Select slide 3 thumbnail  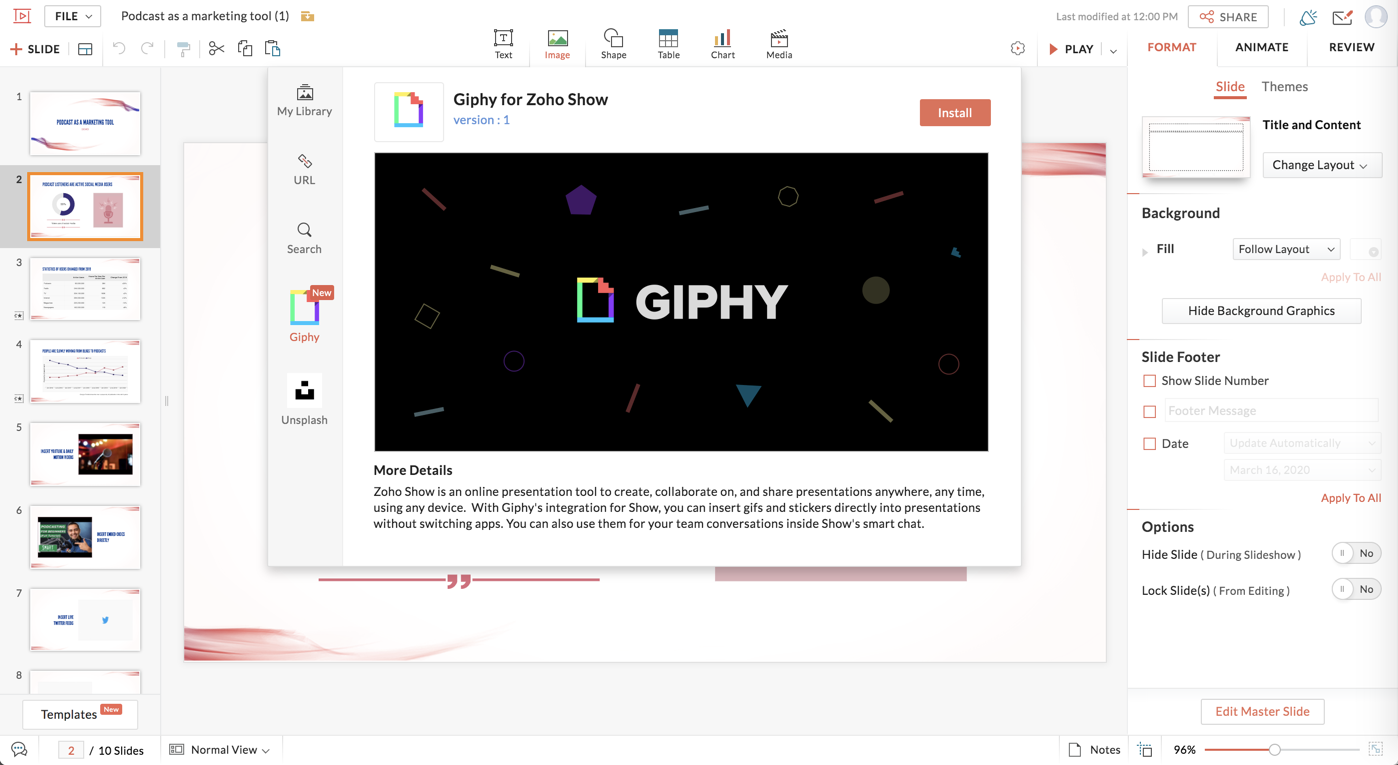point(85,289)
